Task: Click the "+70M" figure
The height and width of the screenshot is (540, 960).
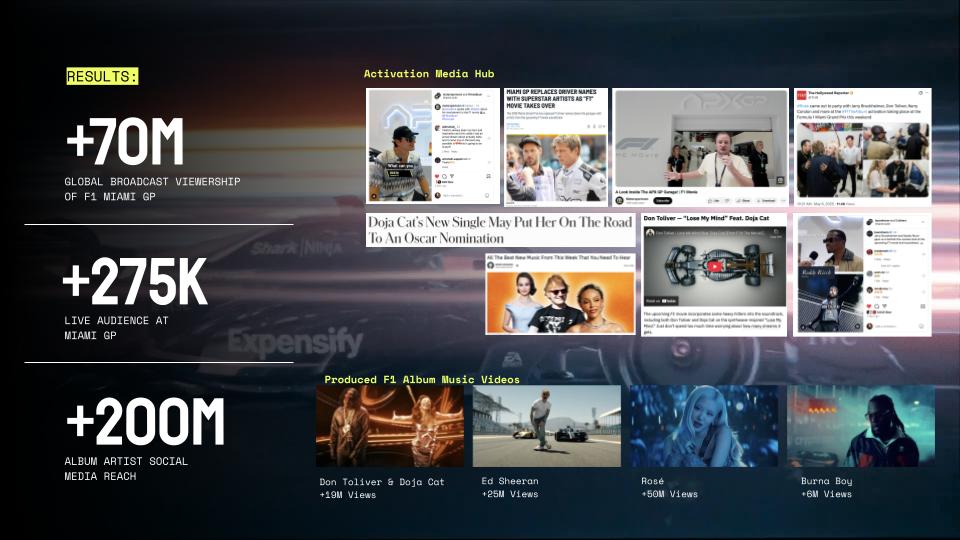Action: pos(125,141)
